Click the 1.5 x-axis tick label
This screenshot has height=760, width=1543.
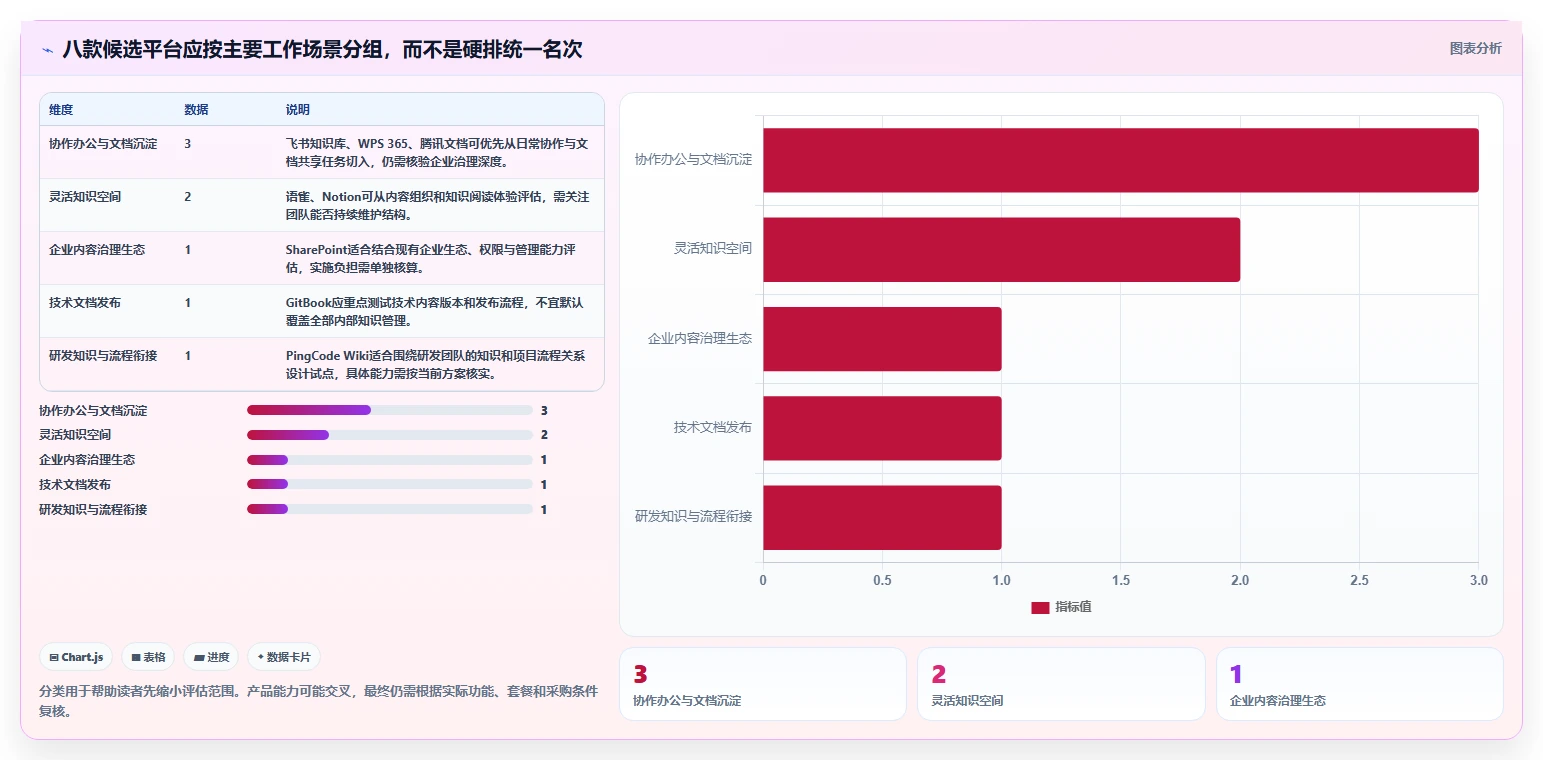(1120, 580)
